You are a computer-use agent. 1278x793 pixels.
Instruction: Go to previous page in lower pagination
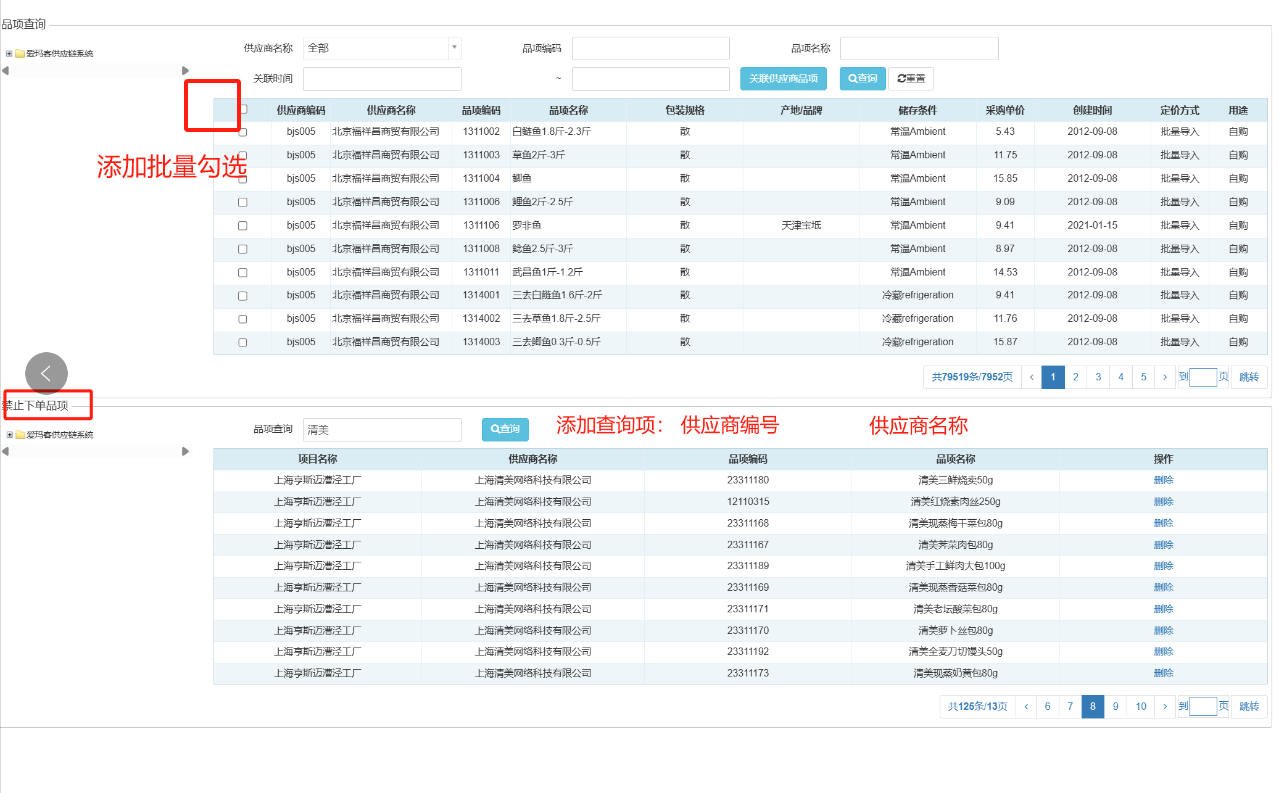click(1025, 706)
